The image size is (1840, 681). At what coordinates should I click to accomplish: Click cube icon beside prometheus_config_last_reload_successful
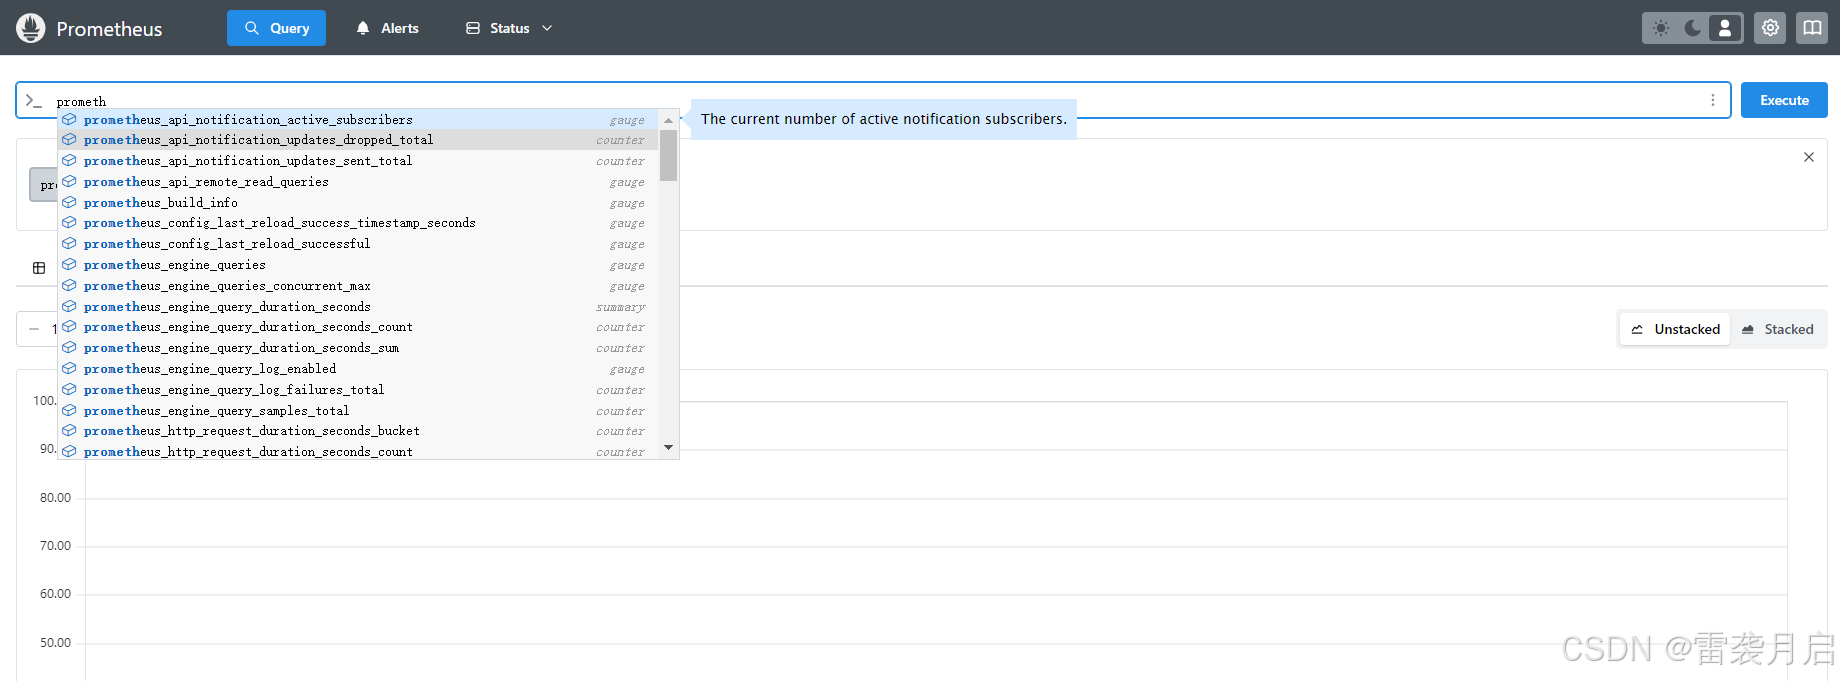[x=69, y=243]
